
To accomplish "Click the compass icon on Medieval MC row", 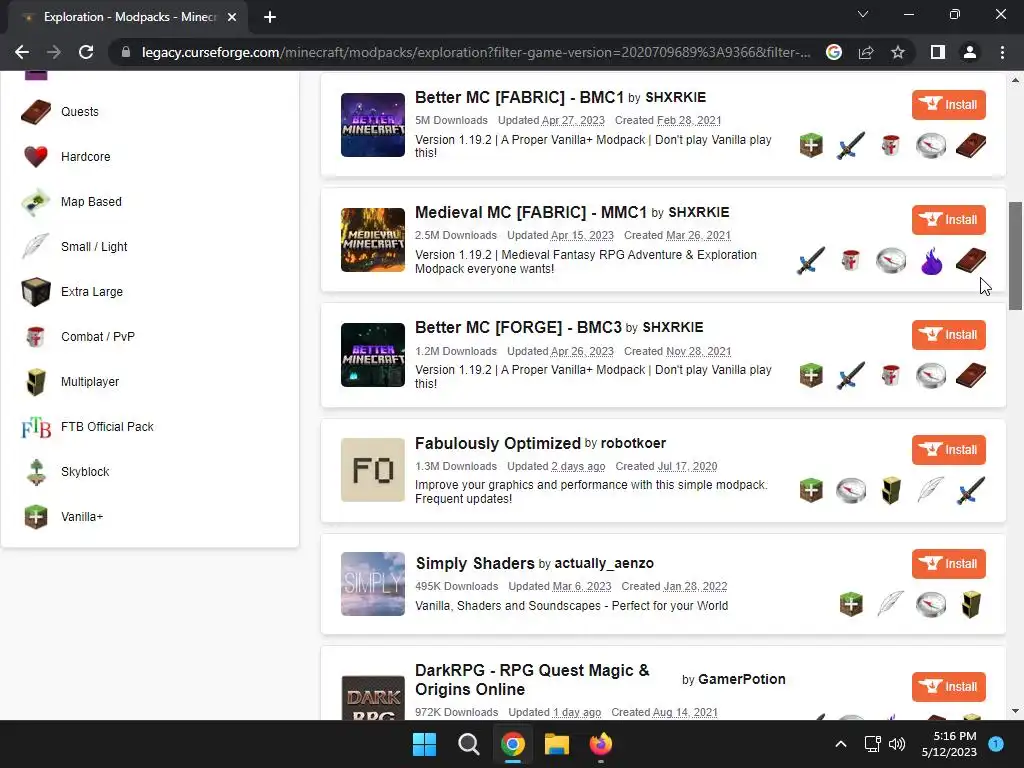I will (891, 261).
